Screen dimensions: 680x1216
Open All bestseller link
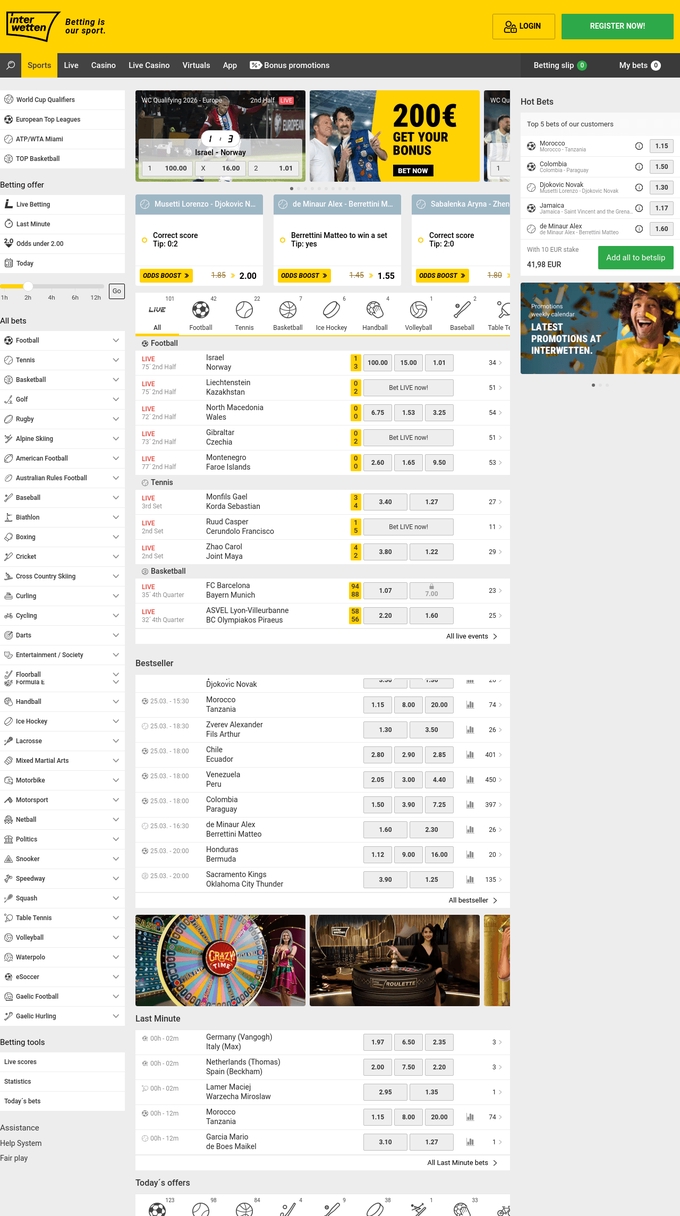click(x=472, y=900)
